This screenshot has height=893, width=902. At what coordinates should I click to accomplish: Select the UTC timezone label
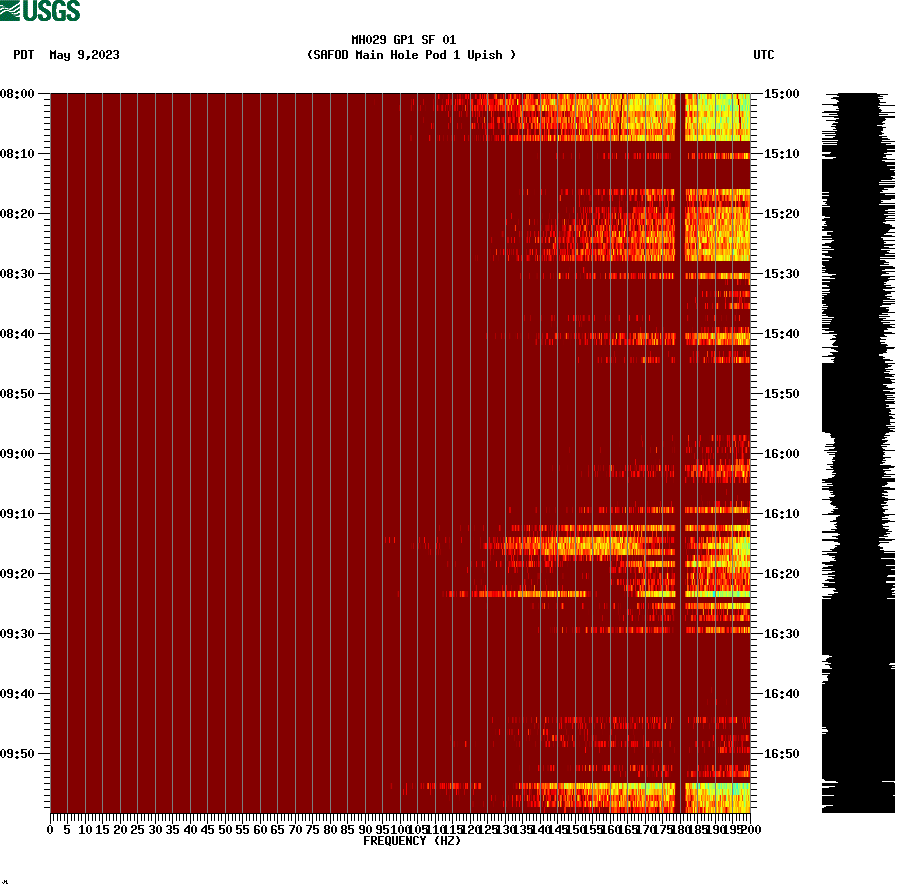(765, 56)
